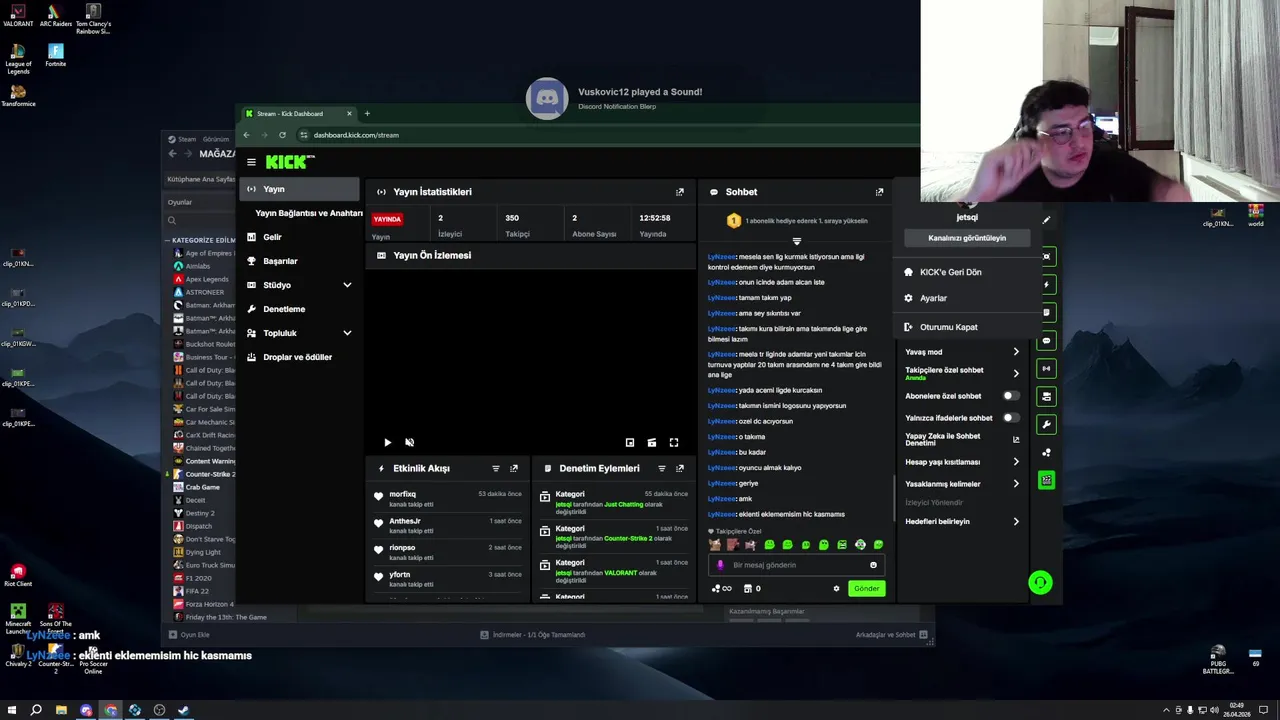Click Kanalınızı görüntüleyin button
This screenshot has height=720, width=1280.
click(x=967, y=238)
